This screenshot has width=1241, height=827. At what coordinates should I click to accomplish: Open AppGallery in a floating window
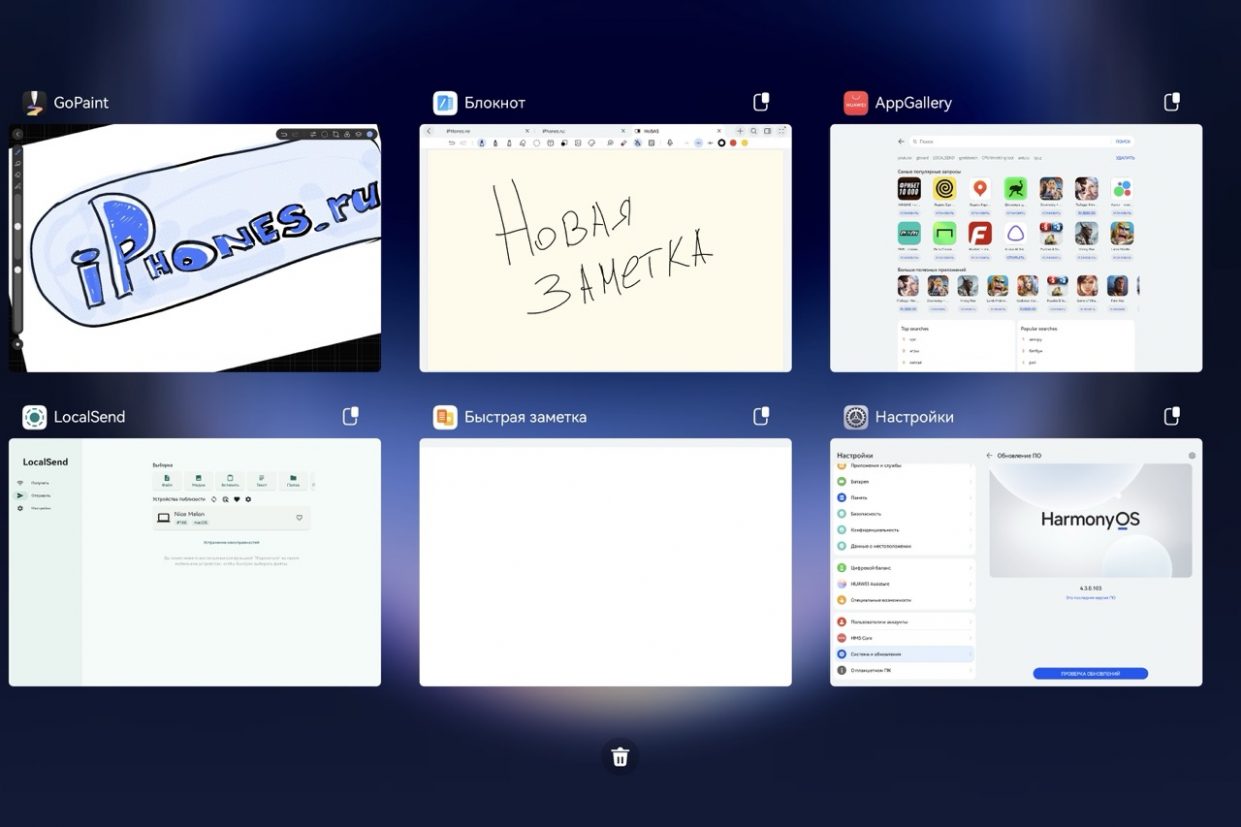tap(1172, 102)
